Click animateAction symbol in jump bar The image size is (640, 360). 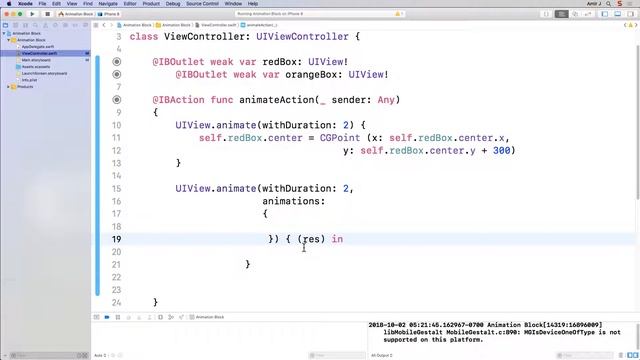[259, 25]
